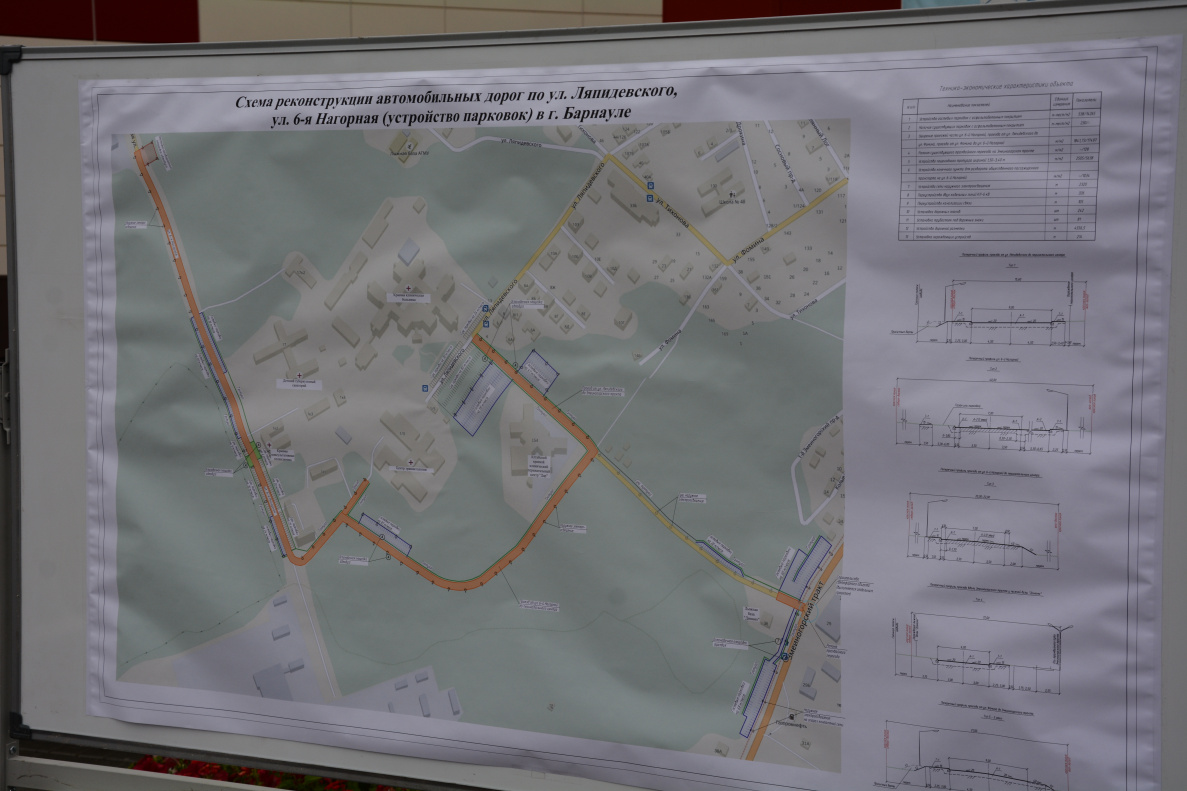This screenshot has height=791, width=1187.
Task: Click the green crossing marker on the left orange road
Action: tap(252, 460)
